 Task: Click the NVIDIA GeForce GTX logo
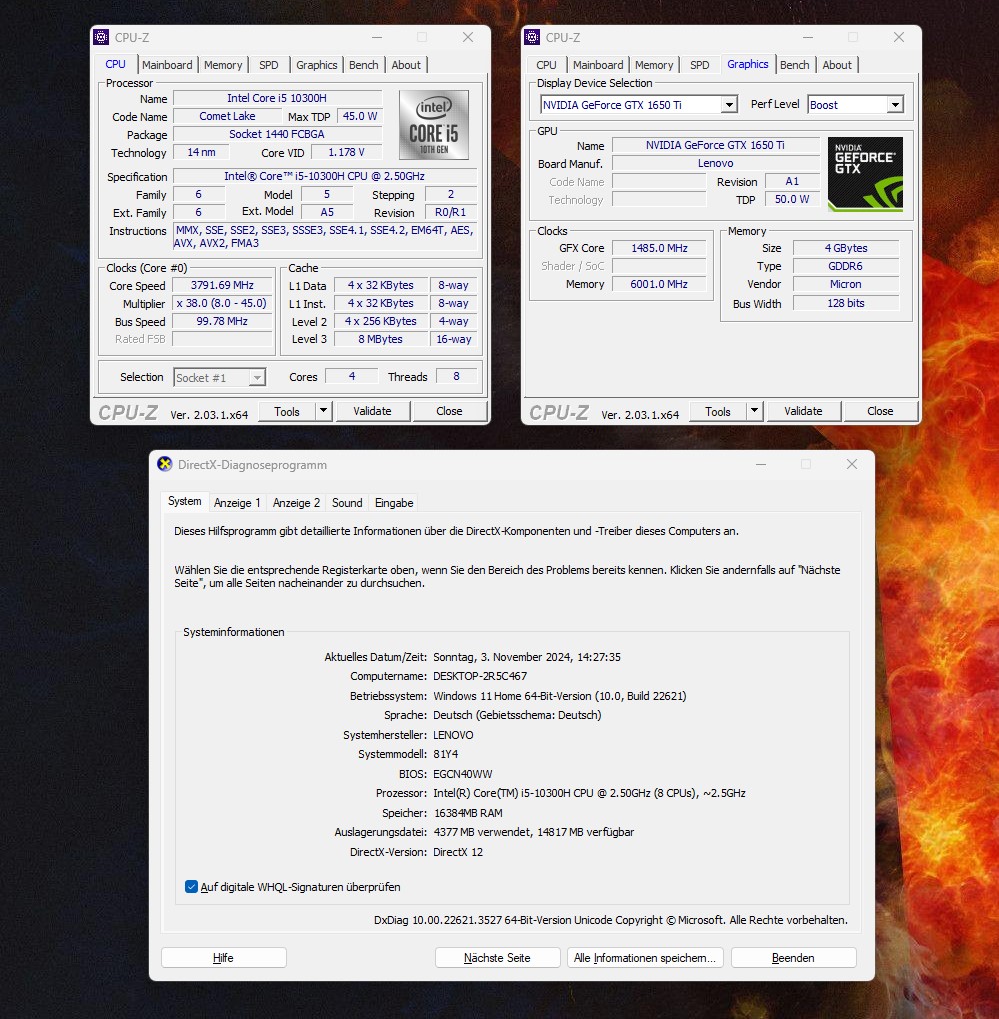[x=865, y=173]
